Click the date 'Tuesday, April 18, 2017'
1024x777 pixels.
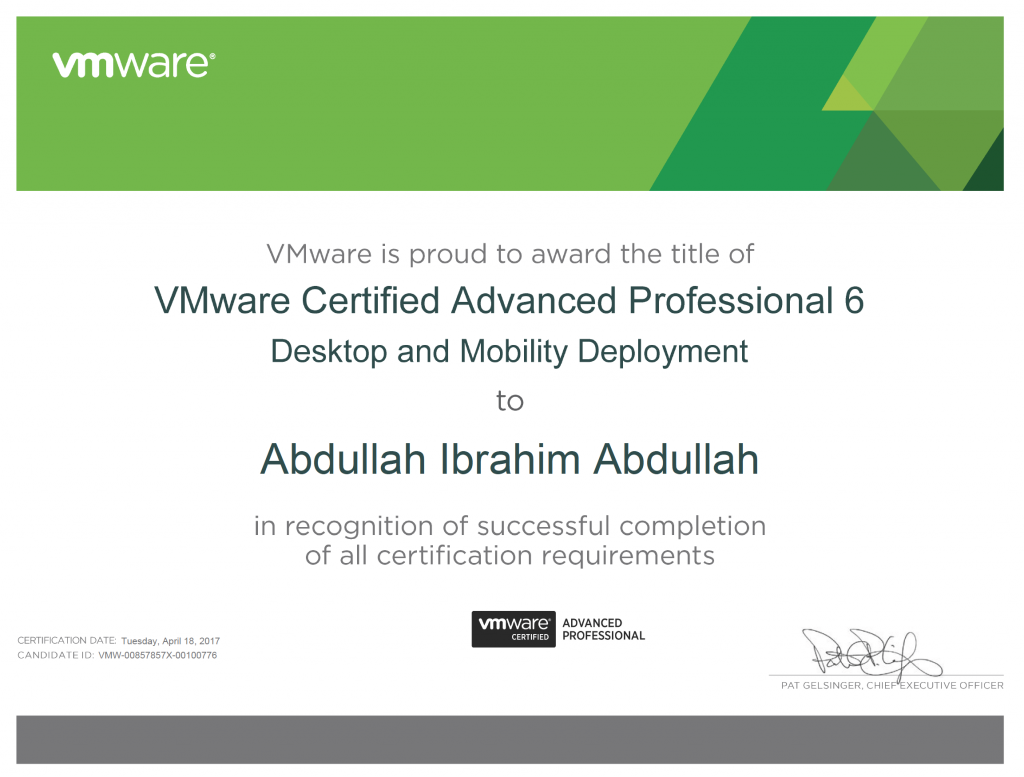170,641
